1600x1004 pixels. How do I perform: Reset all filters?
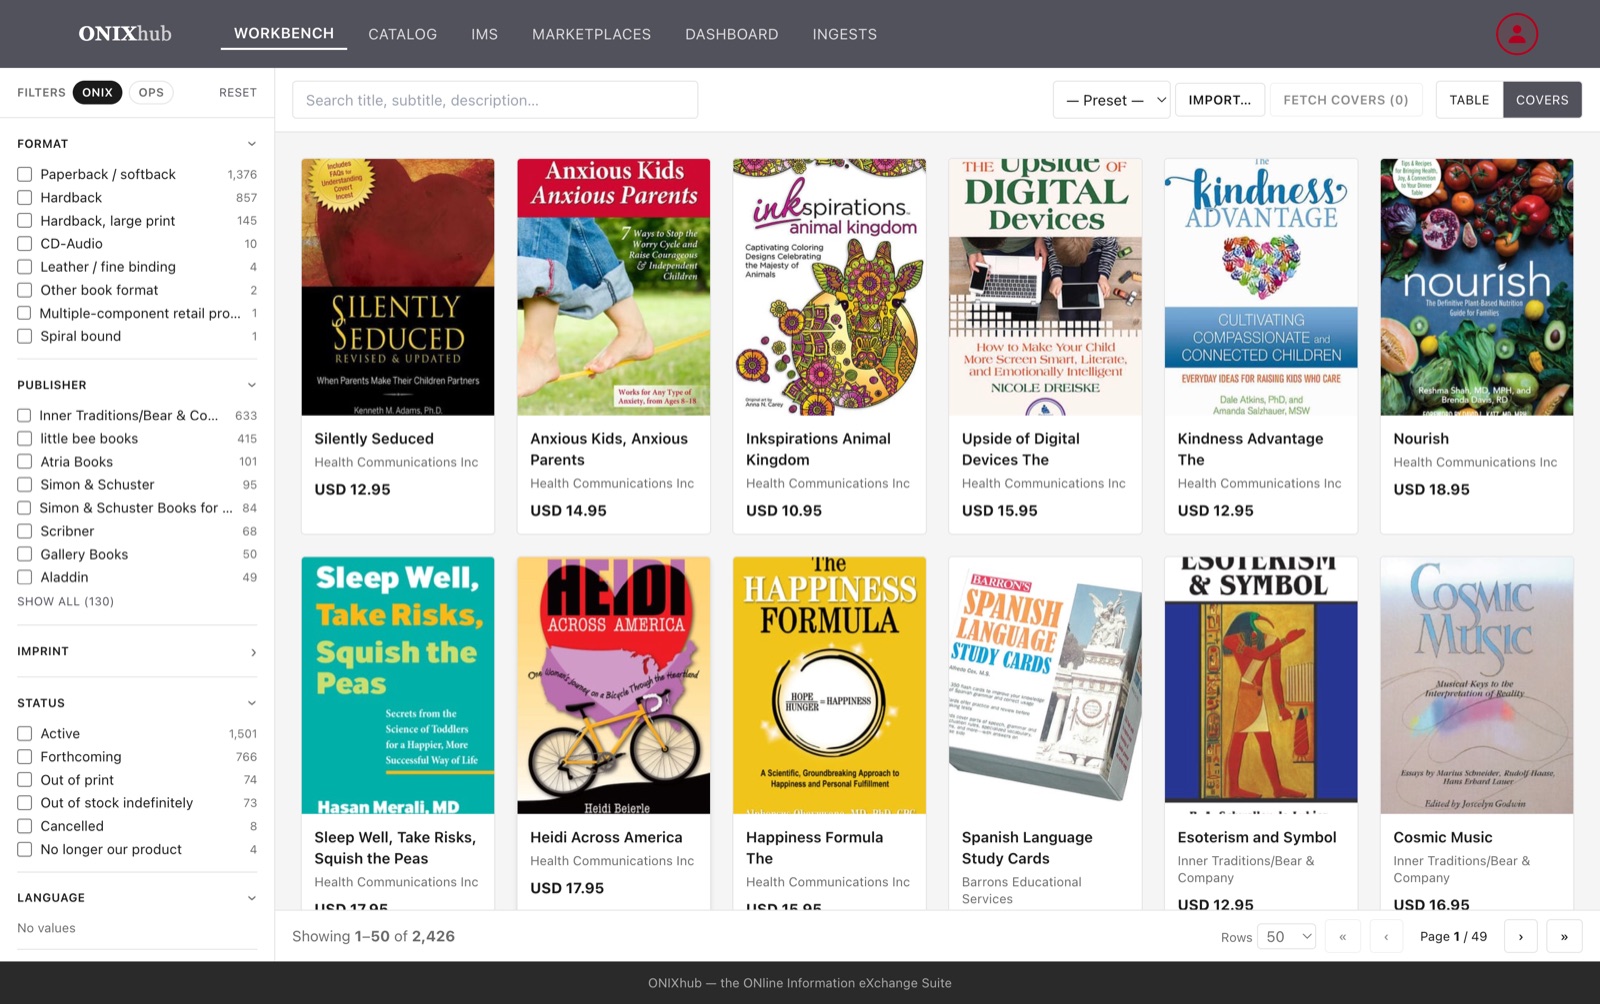pos(238,93)
